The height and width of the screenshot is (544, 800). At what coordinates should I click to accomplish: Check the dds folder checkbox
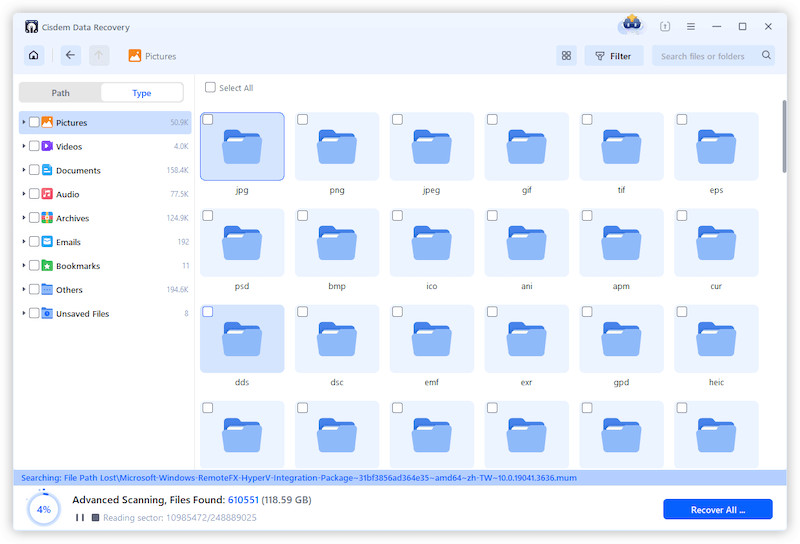208,312
